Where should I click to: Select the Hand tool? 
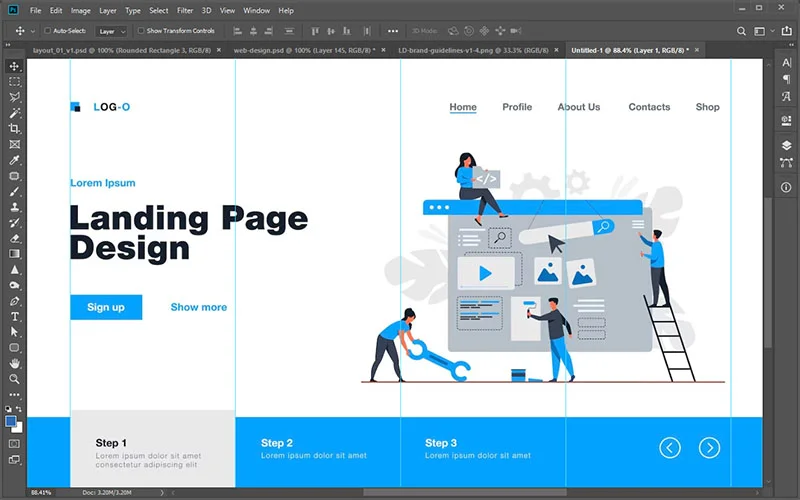tap(14, 363)
